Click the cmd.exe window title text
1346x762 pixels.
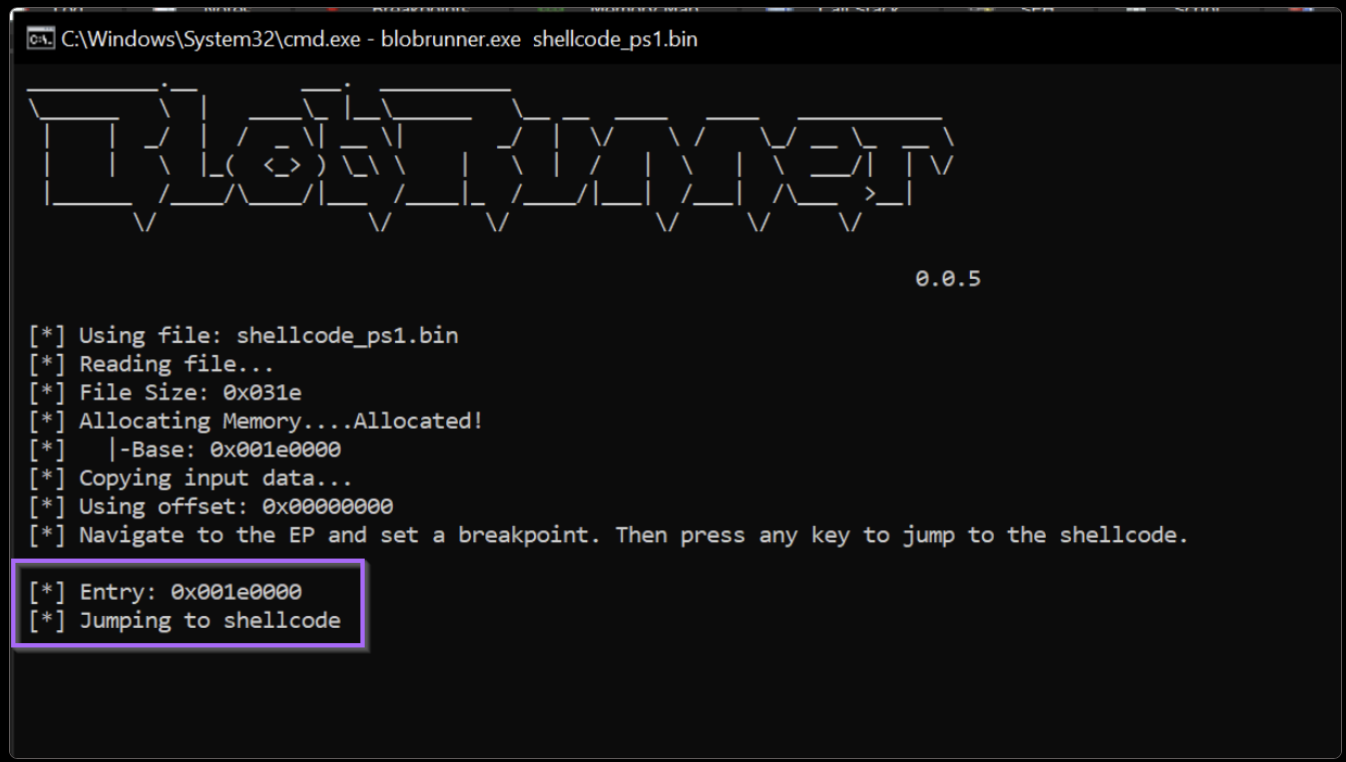click(x=378, y=39)
